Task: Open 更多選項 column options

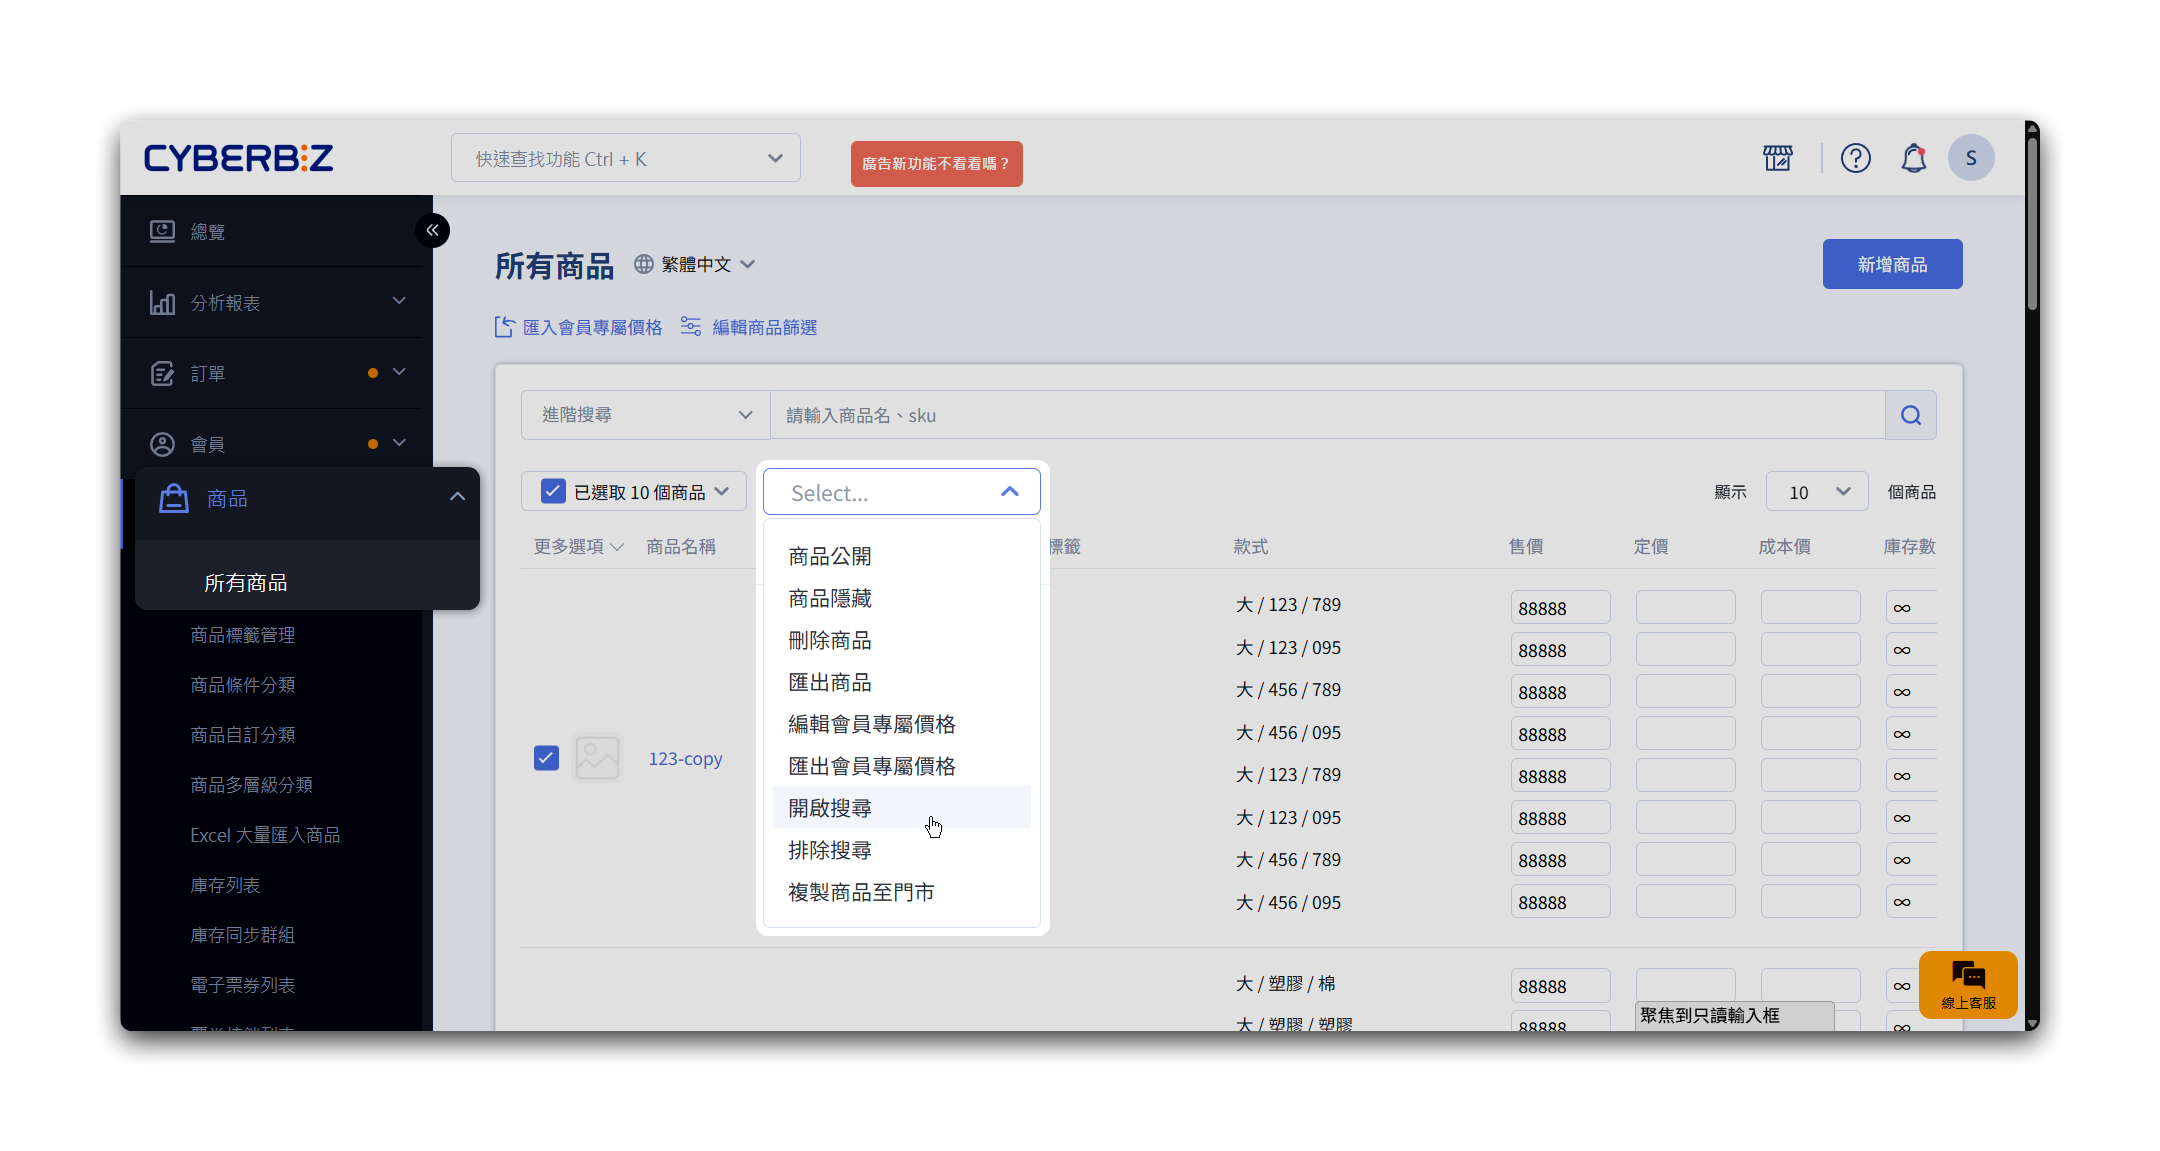Action: 578,547
